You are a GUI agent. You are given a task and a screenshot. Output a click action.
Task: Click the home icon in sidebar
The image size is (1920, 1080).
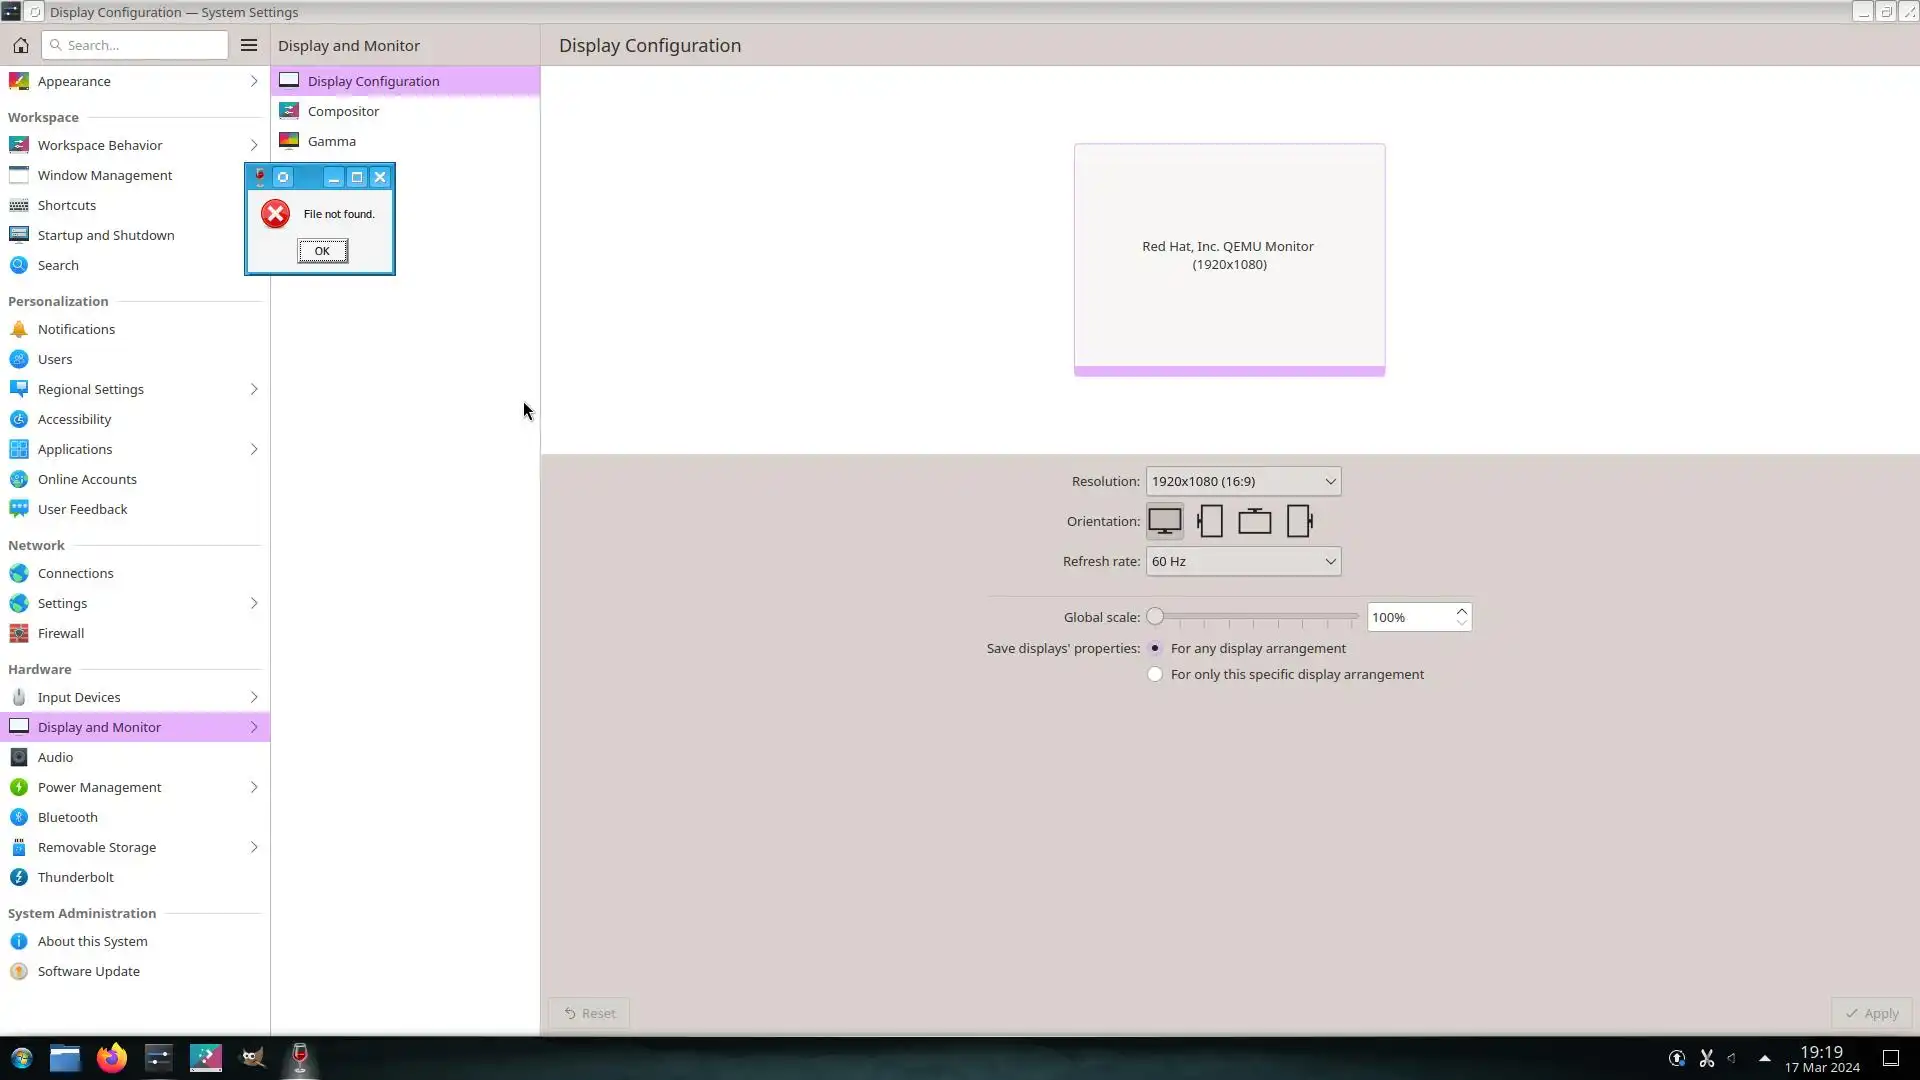20,45
